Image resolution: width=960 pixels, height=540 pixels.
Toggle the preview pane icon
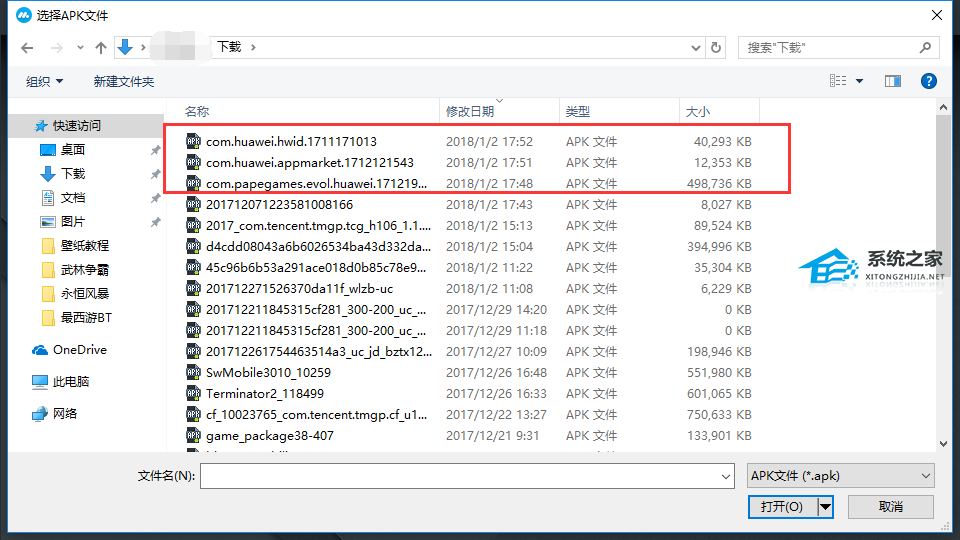click(893, 81)
